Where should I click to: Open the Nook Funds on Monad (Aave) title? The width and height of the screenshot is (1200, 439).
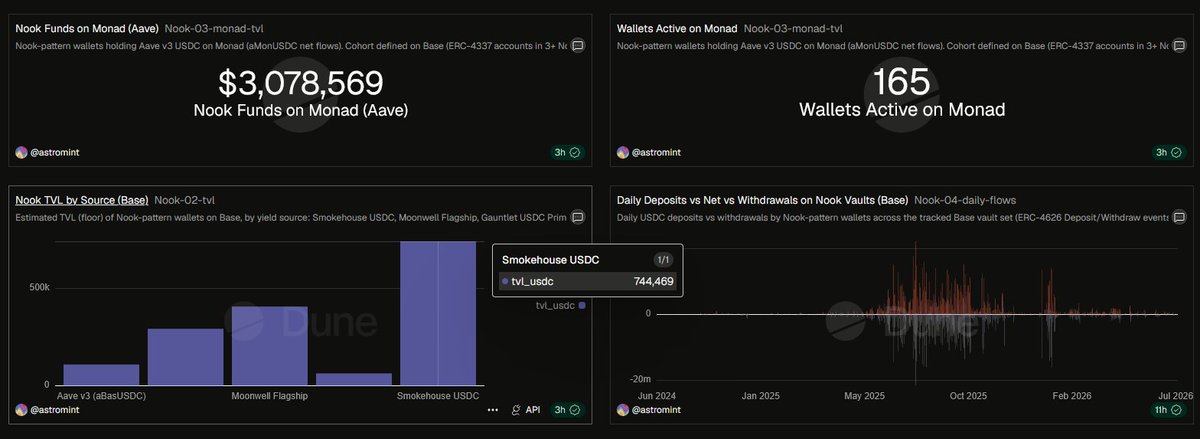[87, 29]
